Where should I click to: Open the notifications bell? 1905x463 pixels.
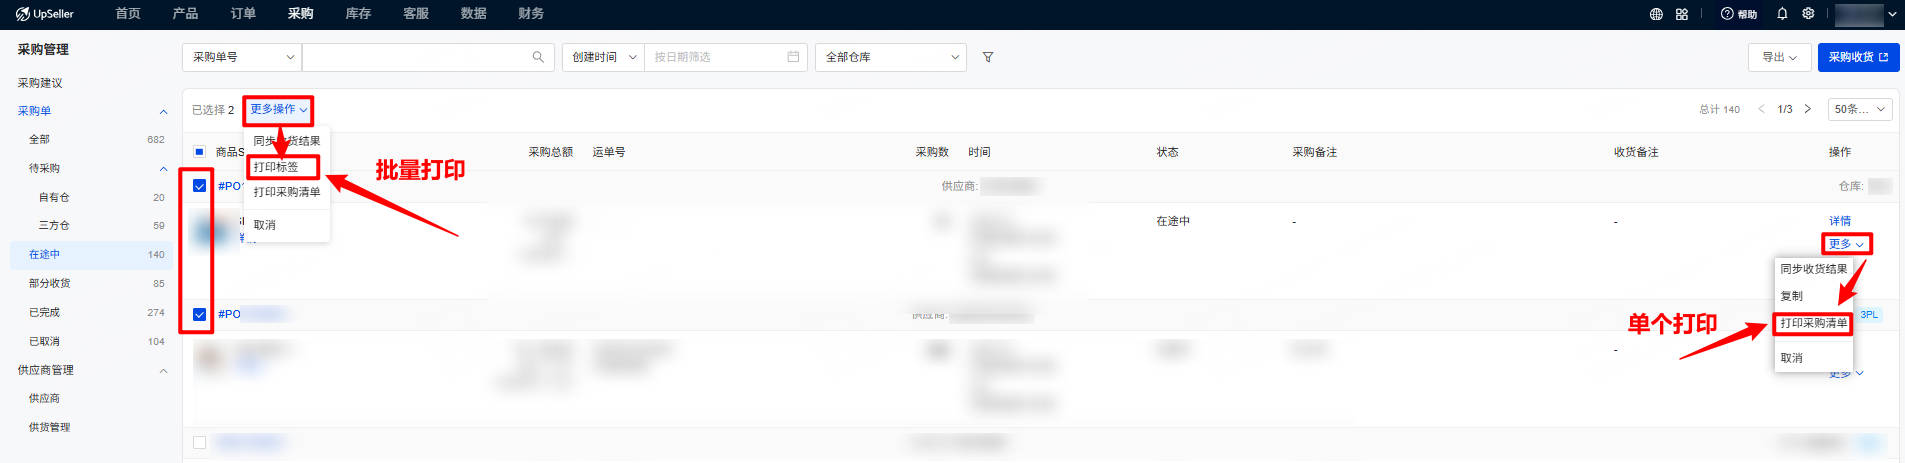pos(1782,14)
